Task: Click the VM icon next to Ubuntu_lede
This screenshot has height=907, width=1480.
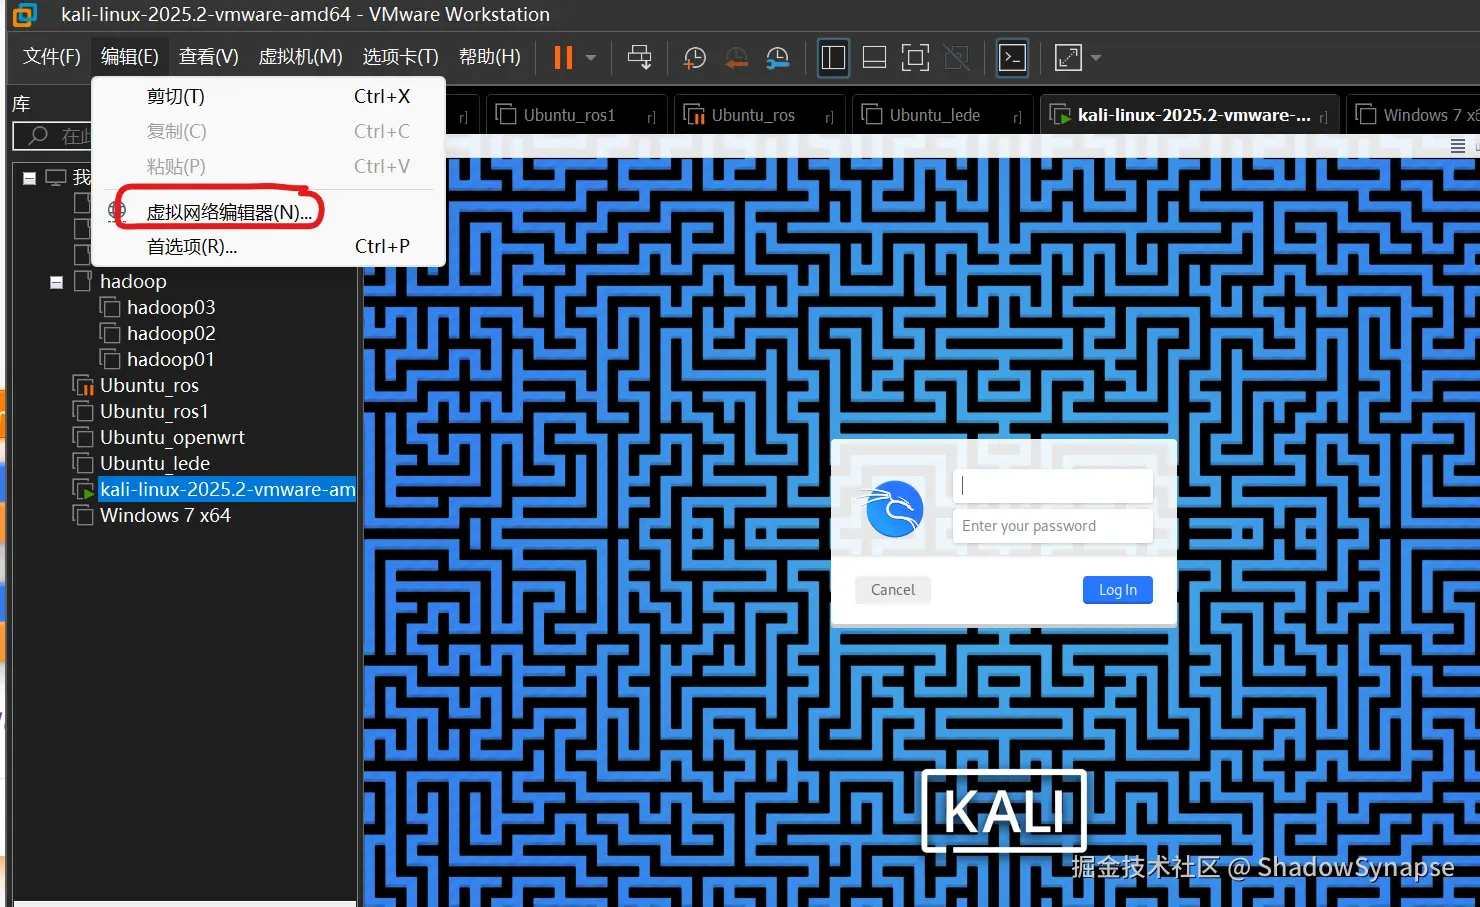Action: click(83, 463)
